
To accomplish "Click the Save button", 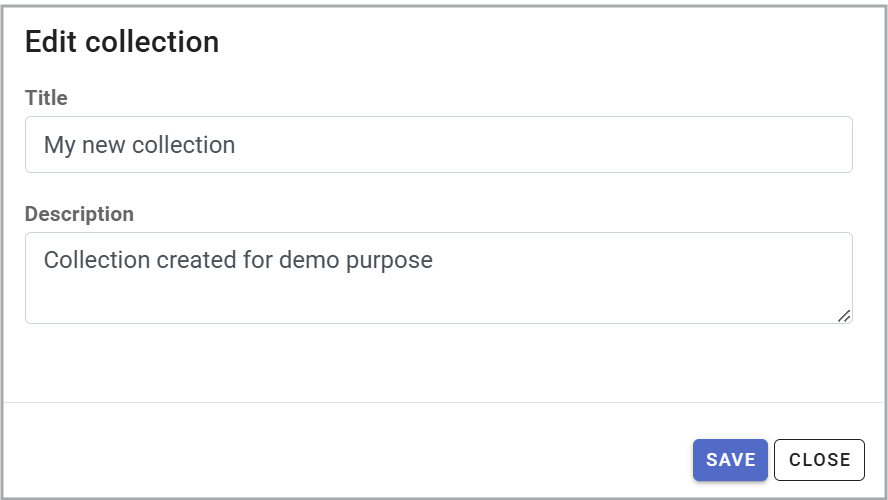I will click(x=730, y=460).
